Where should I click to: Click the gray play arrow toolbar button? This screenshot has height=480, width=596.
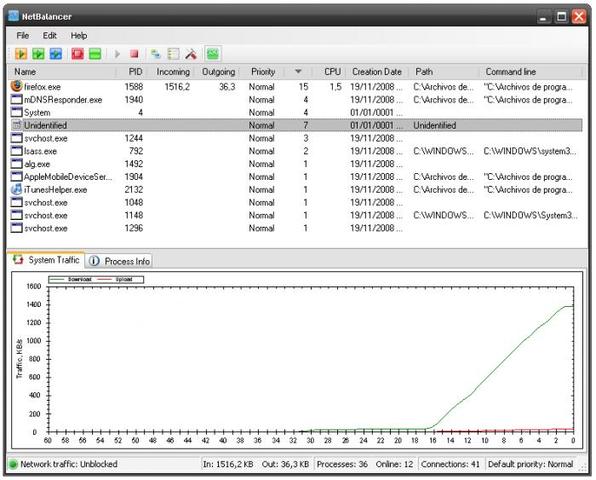click(x=117, y=54)
